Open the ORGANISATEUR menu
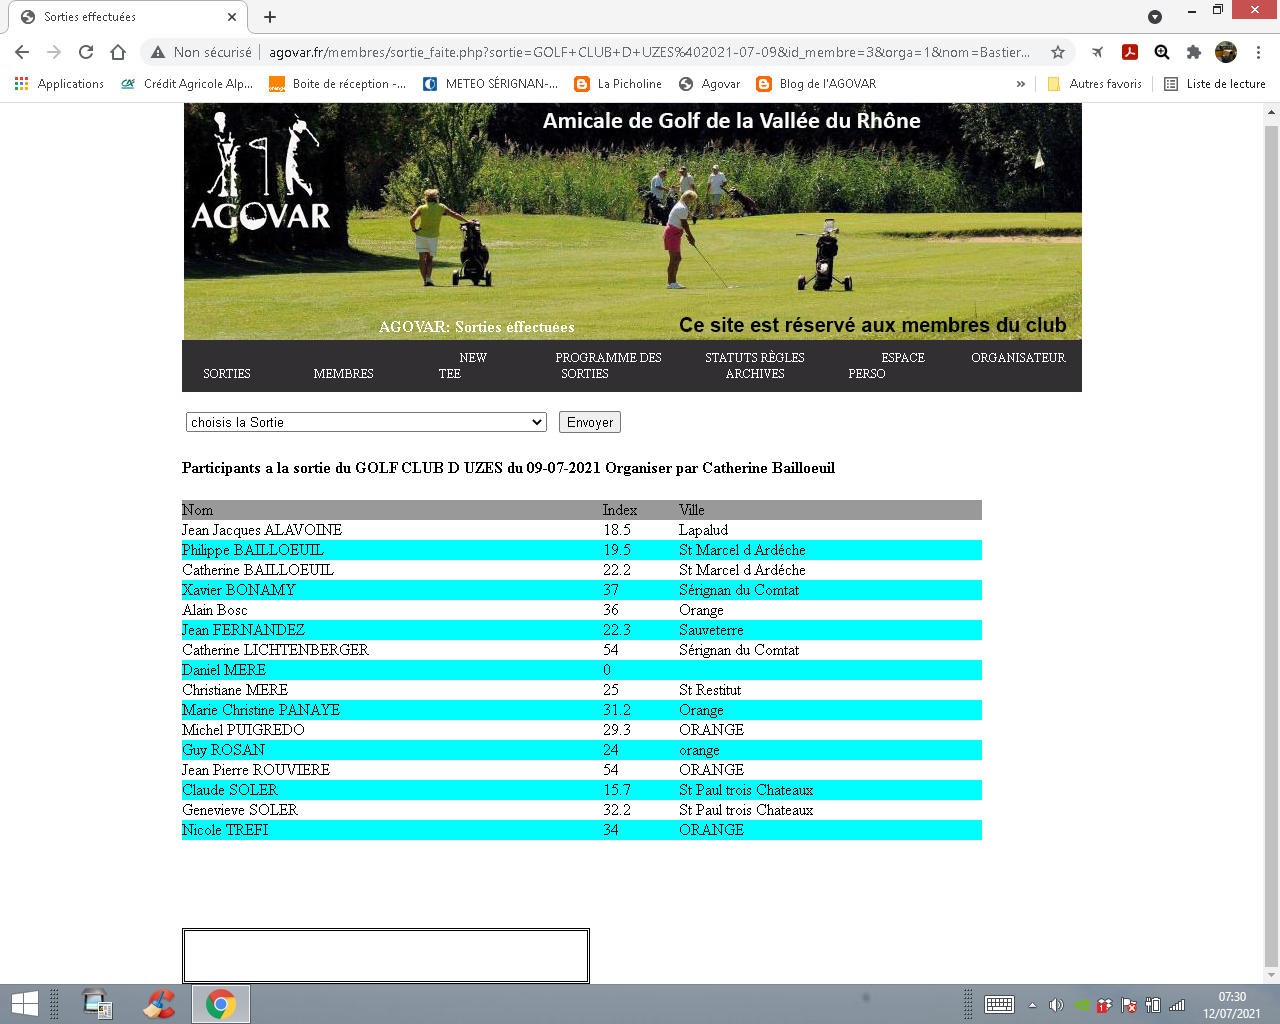 coord(1018,357)
